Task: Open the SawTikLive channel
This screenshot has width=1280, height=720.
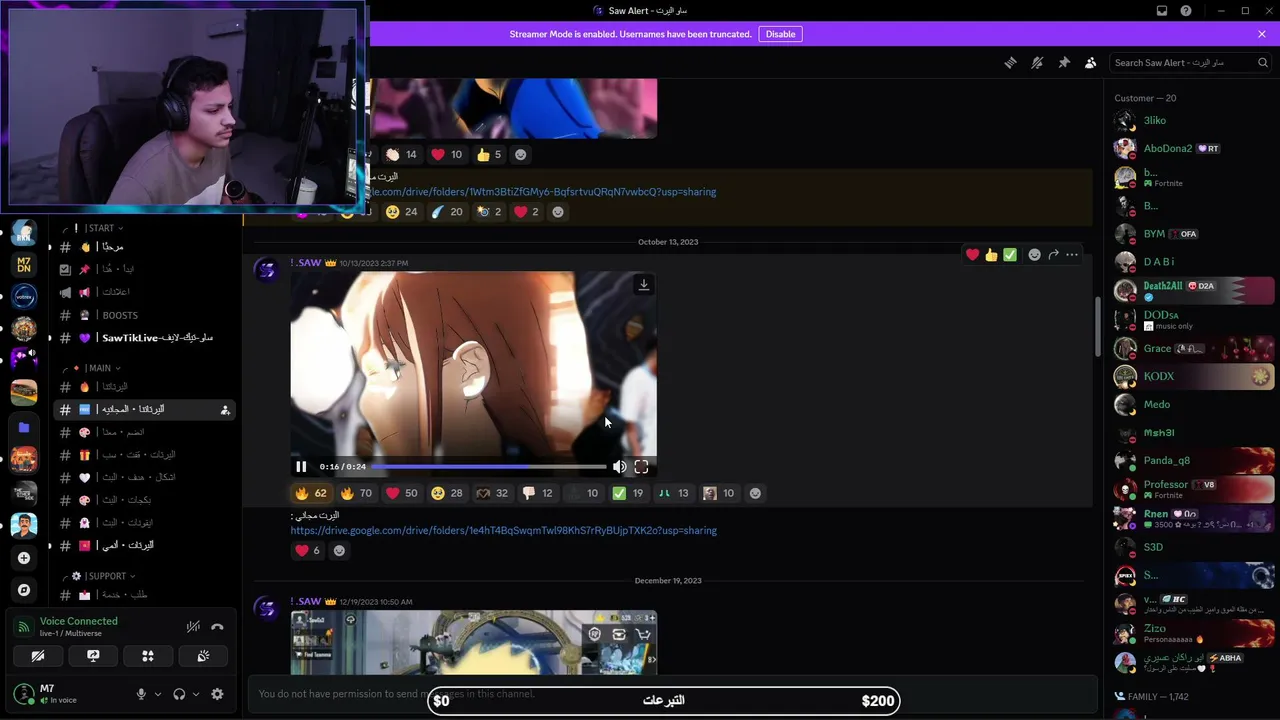Action: tap(144, 338)
